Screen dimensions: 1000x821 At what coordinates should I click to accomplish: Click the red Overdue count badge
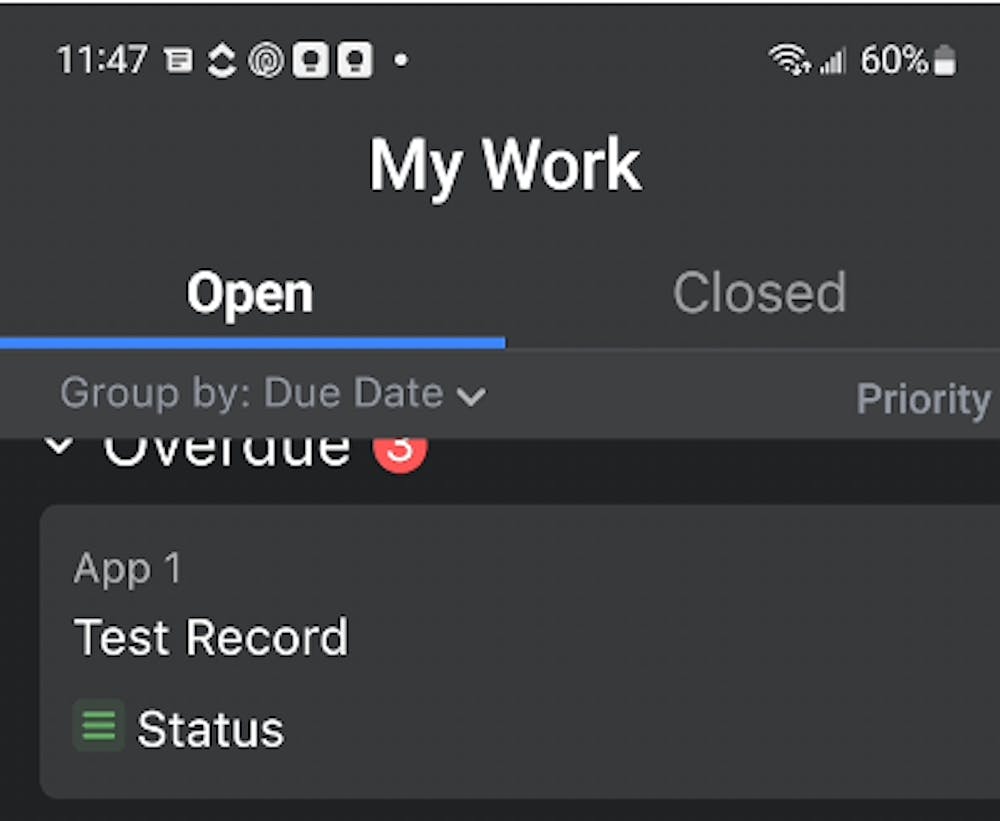[x=400, y=452]
